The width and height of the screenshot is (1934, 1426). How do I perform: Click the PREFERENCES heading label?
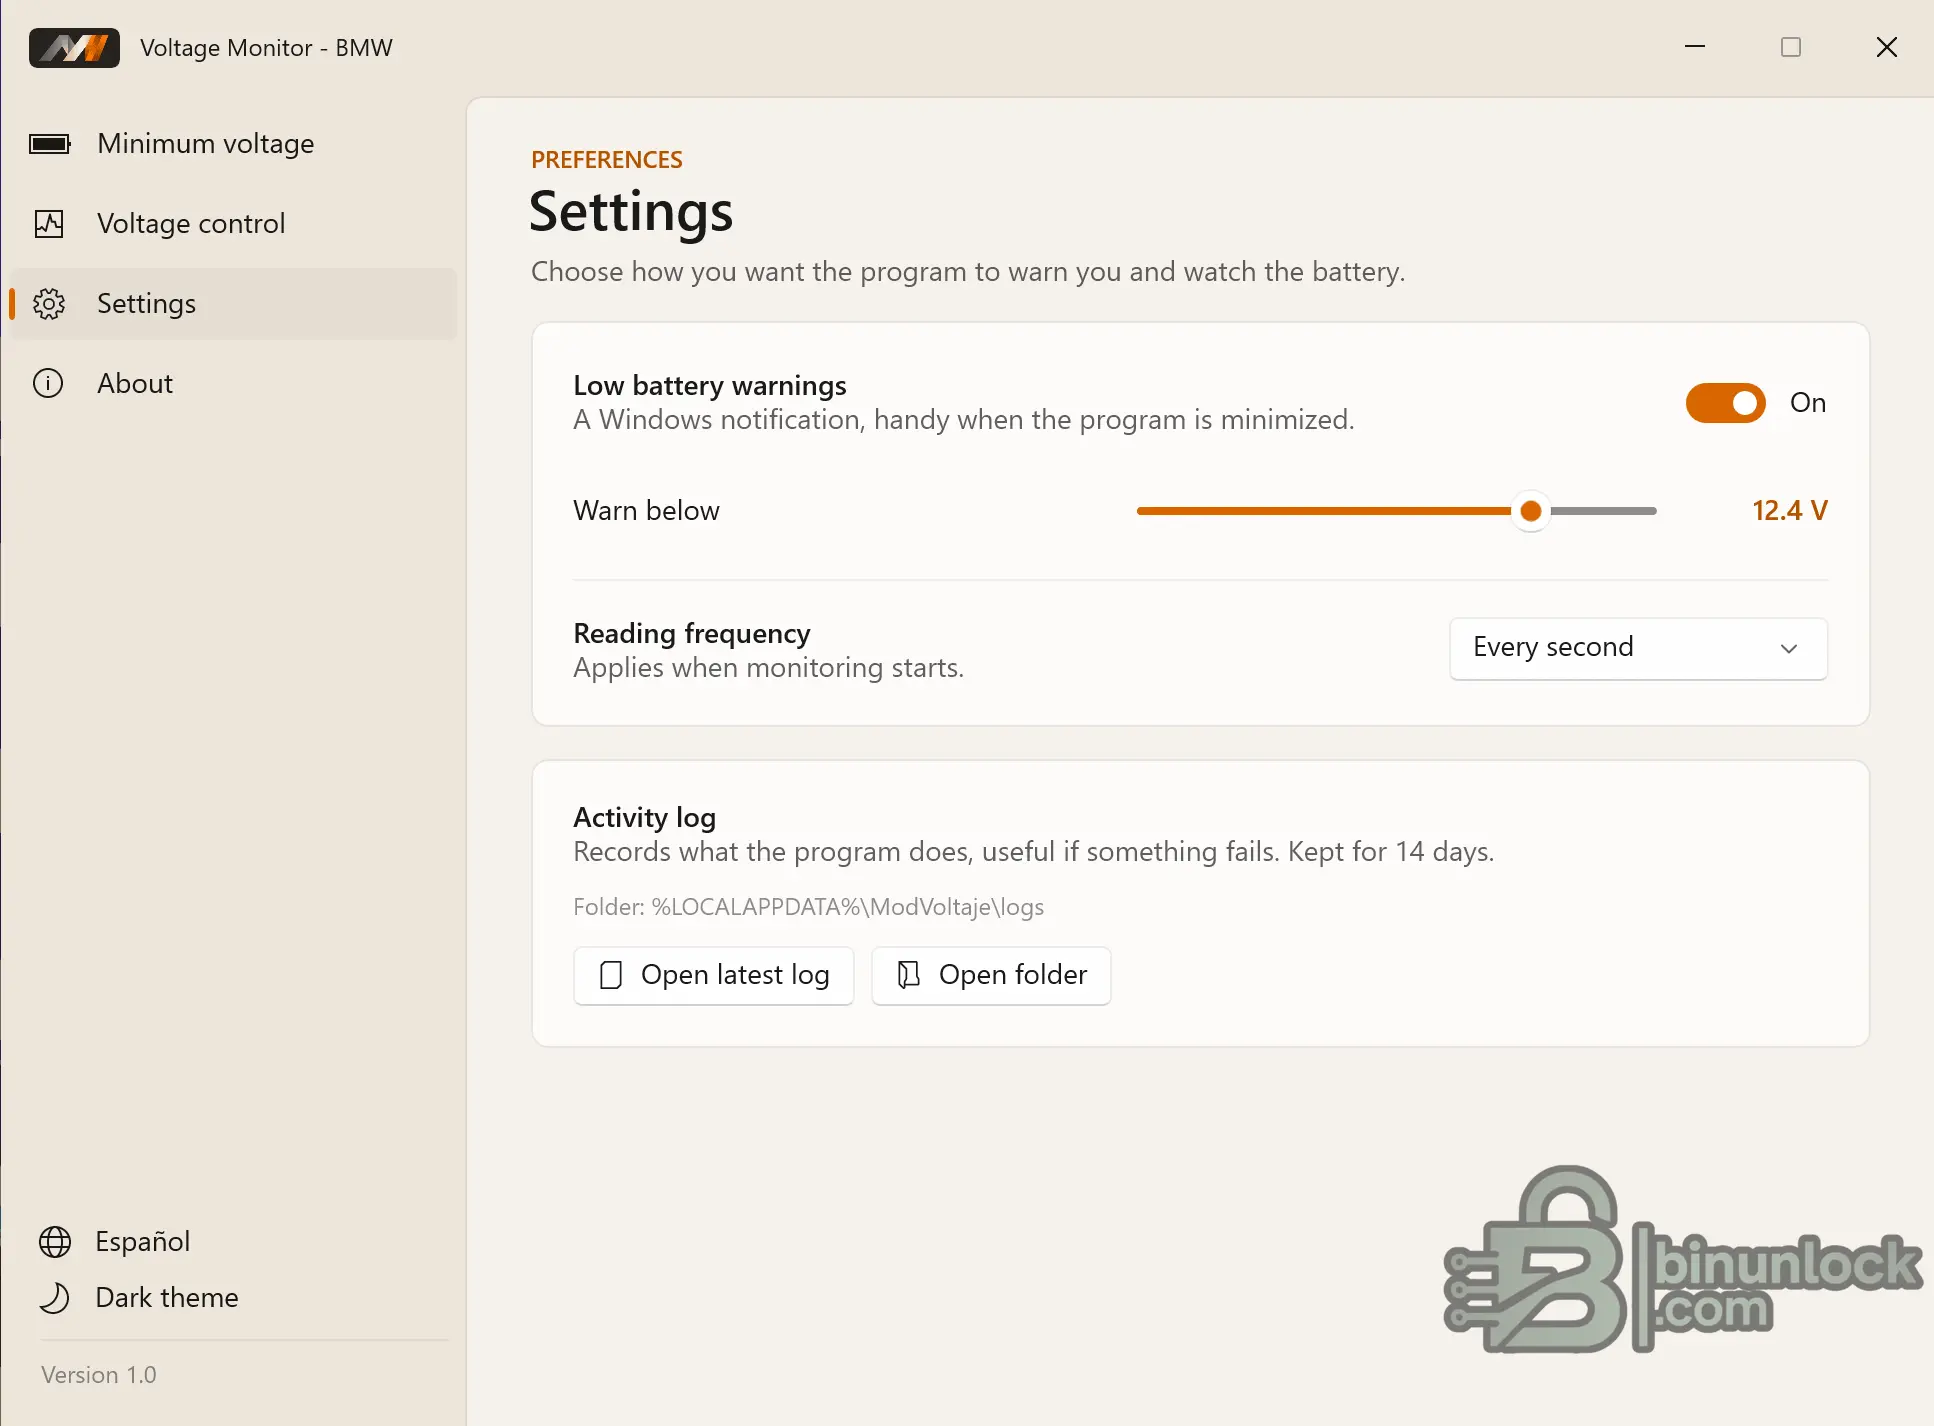(607, 160)
